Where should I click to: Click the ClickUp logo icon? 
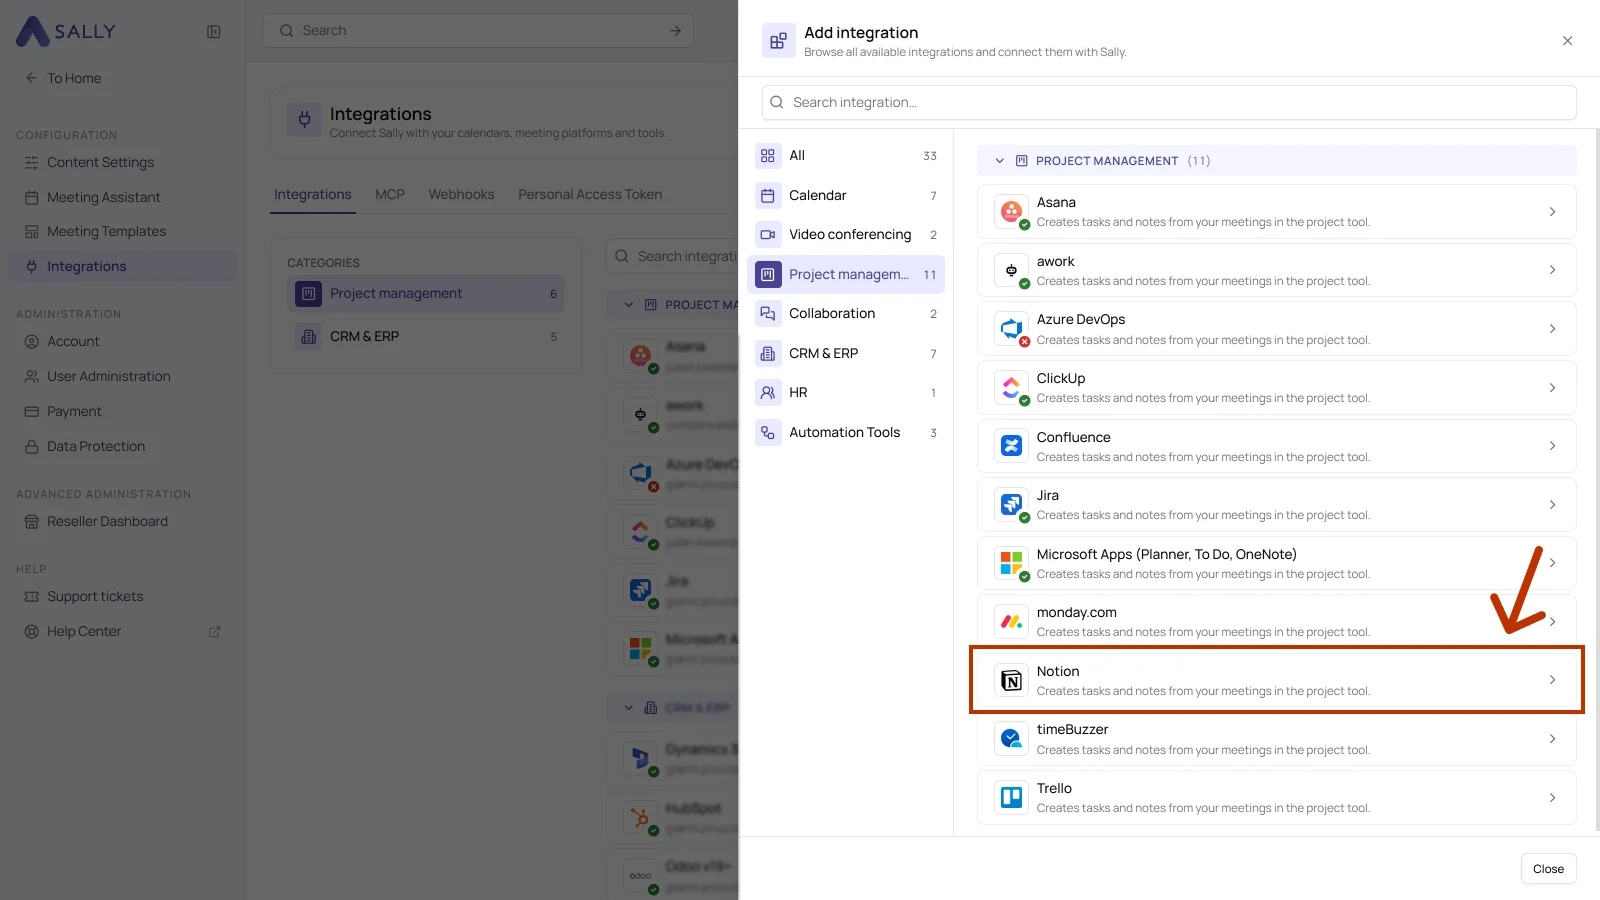1011,388
